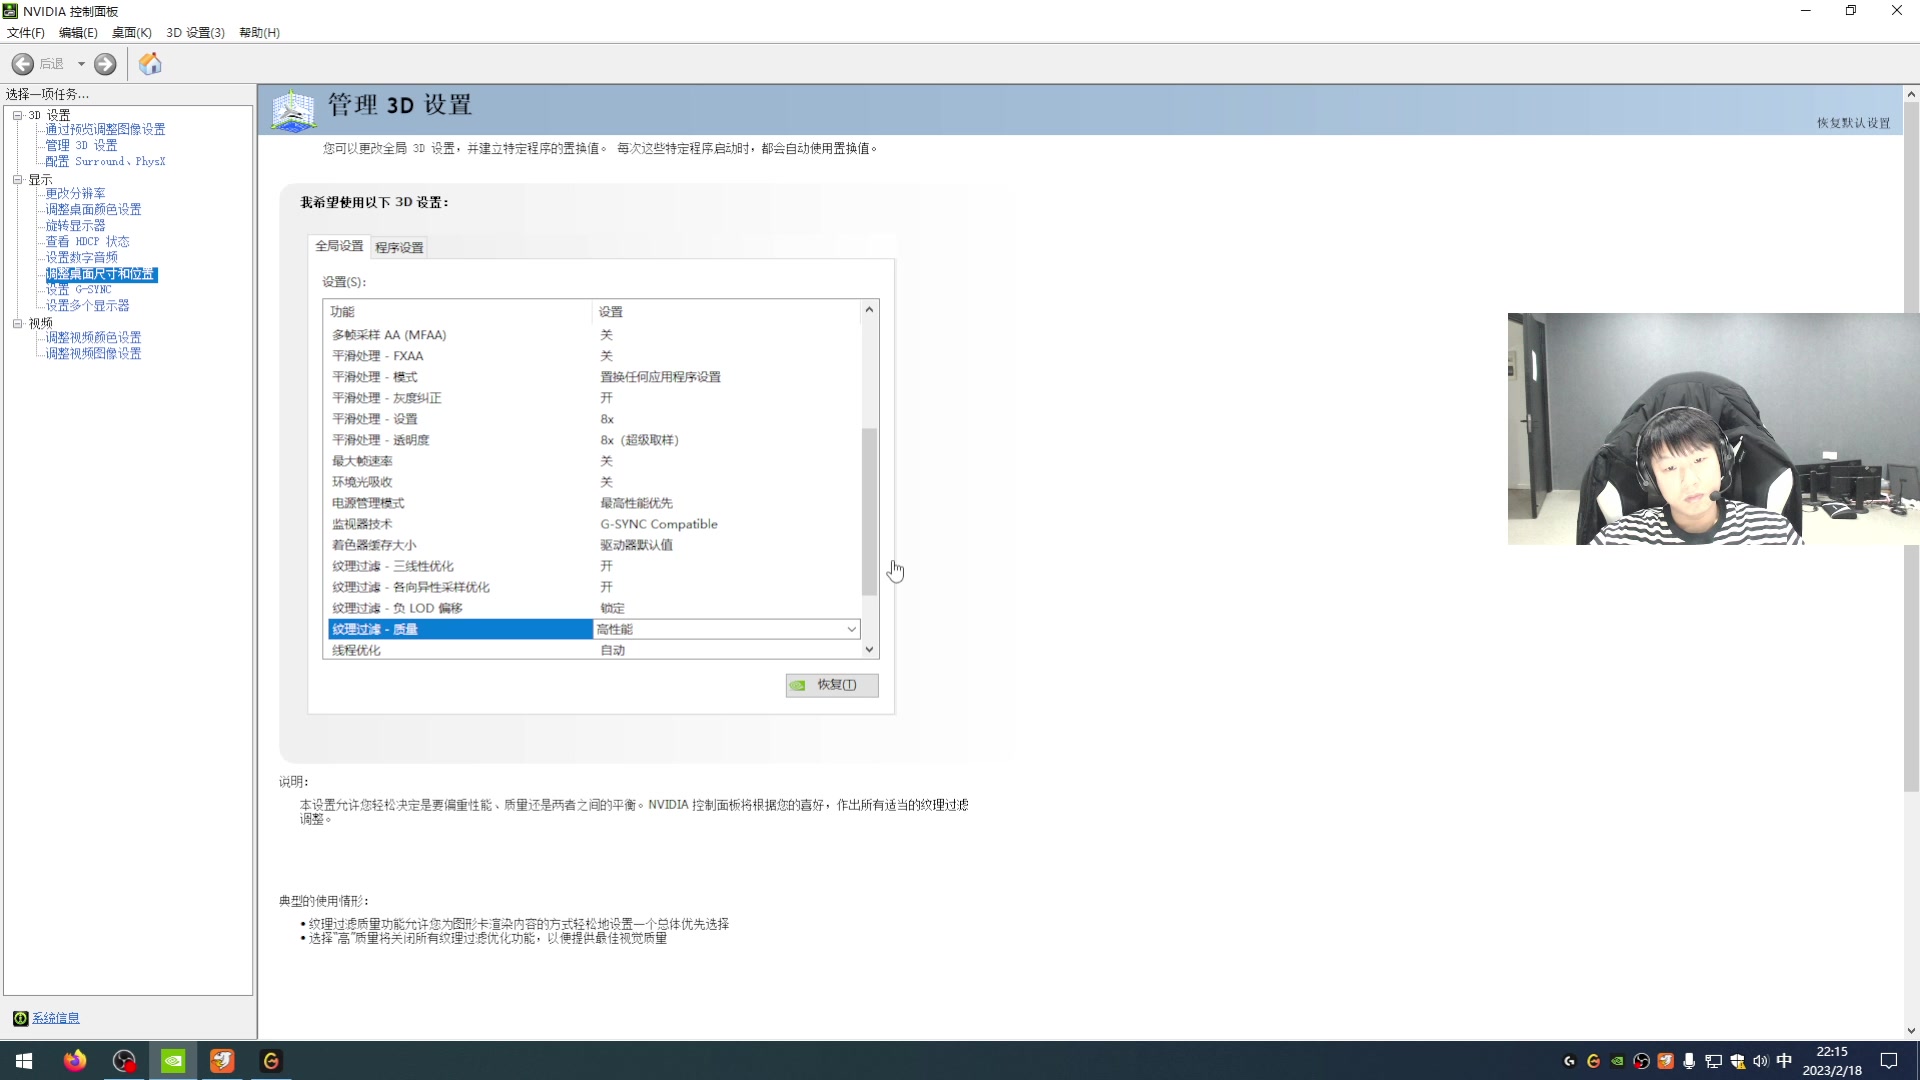Viewport: 1920px width, 1080px height.
Task: Click 恢复(T) restore button
Action: click(x=832, y=685)
